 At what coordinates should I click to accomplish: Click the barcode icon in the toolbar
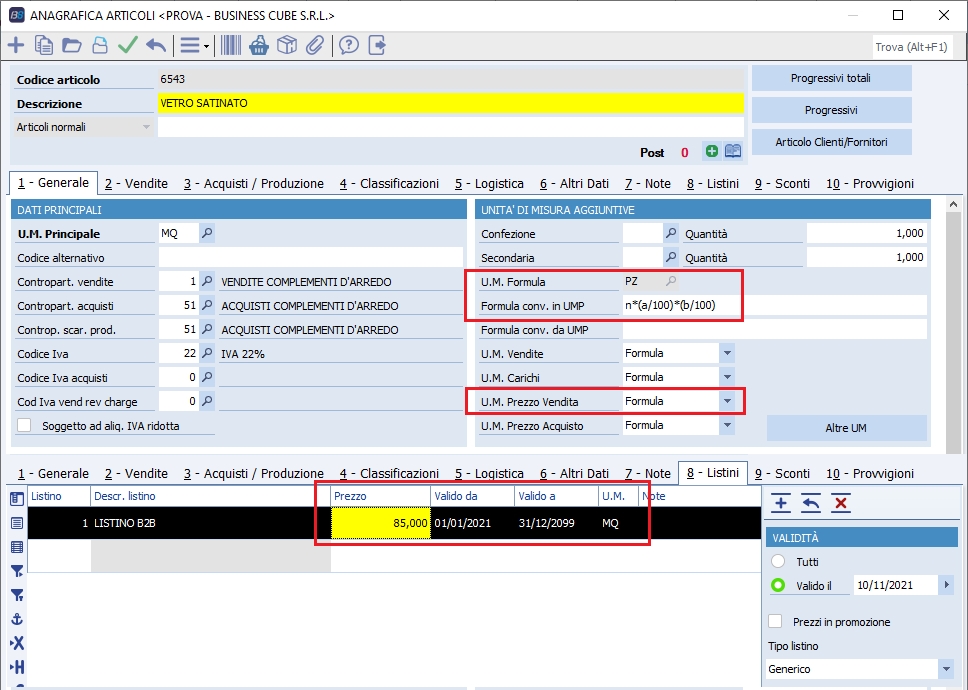tap(231, 45)
